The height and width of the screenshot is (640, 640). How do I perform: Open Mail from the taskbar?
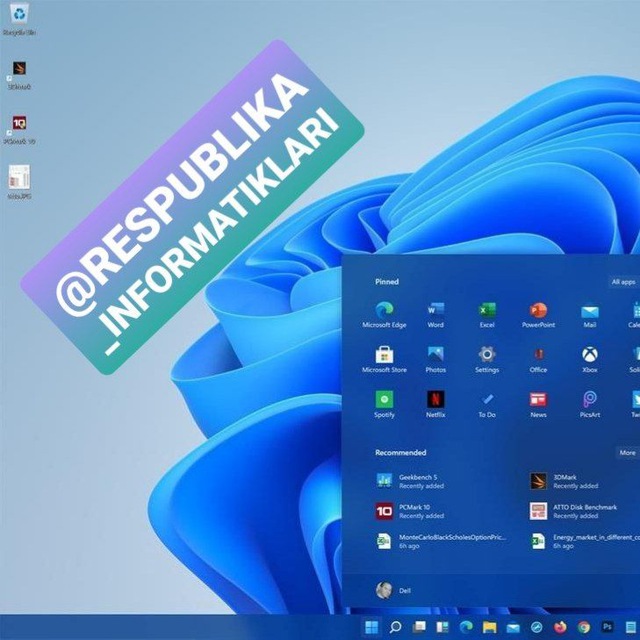coord(513,627)
